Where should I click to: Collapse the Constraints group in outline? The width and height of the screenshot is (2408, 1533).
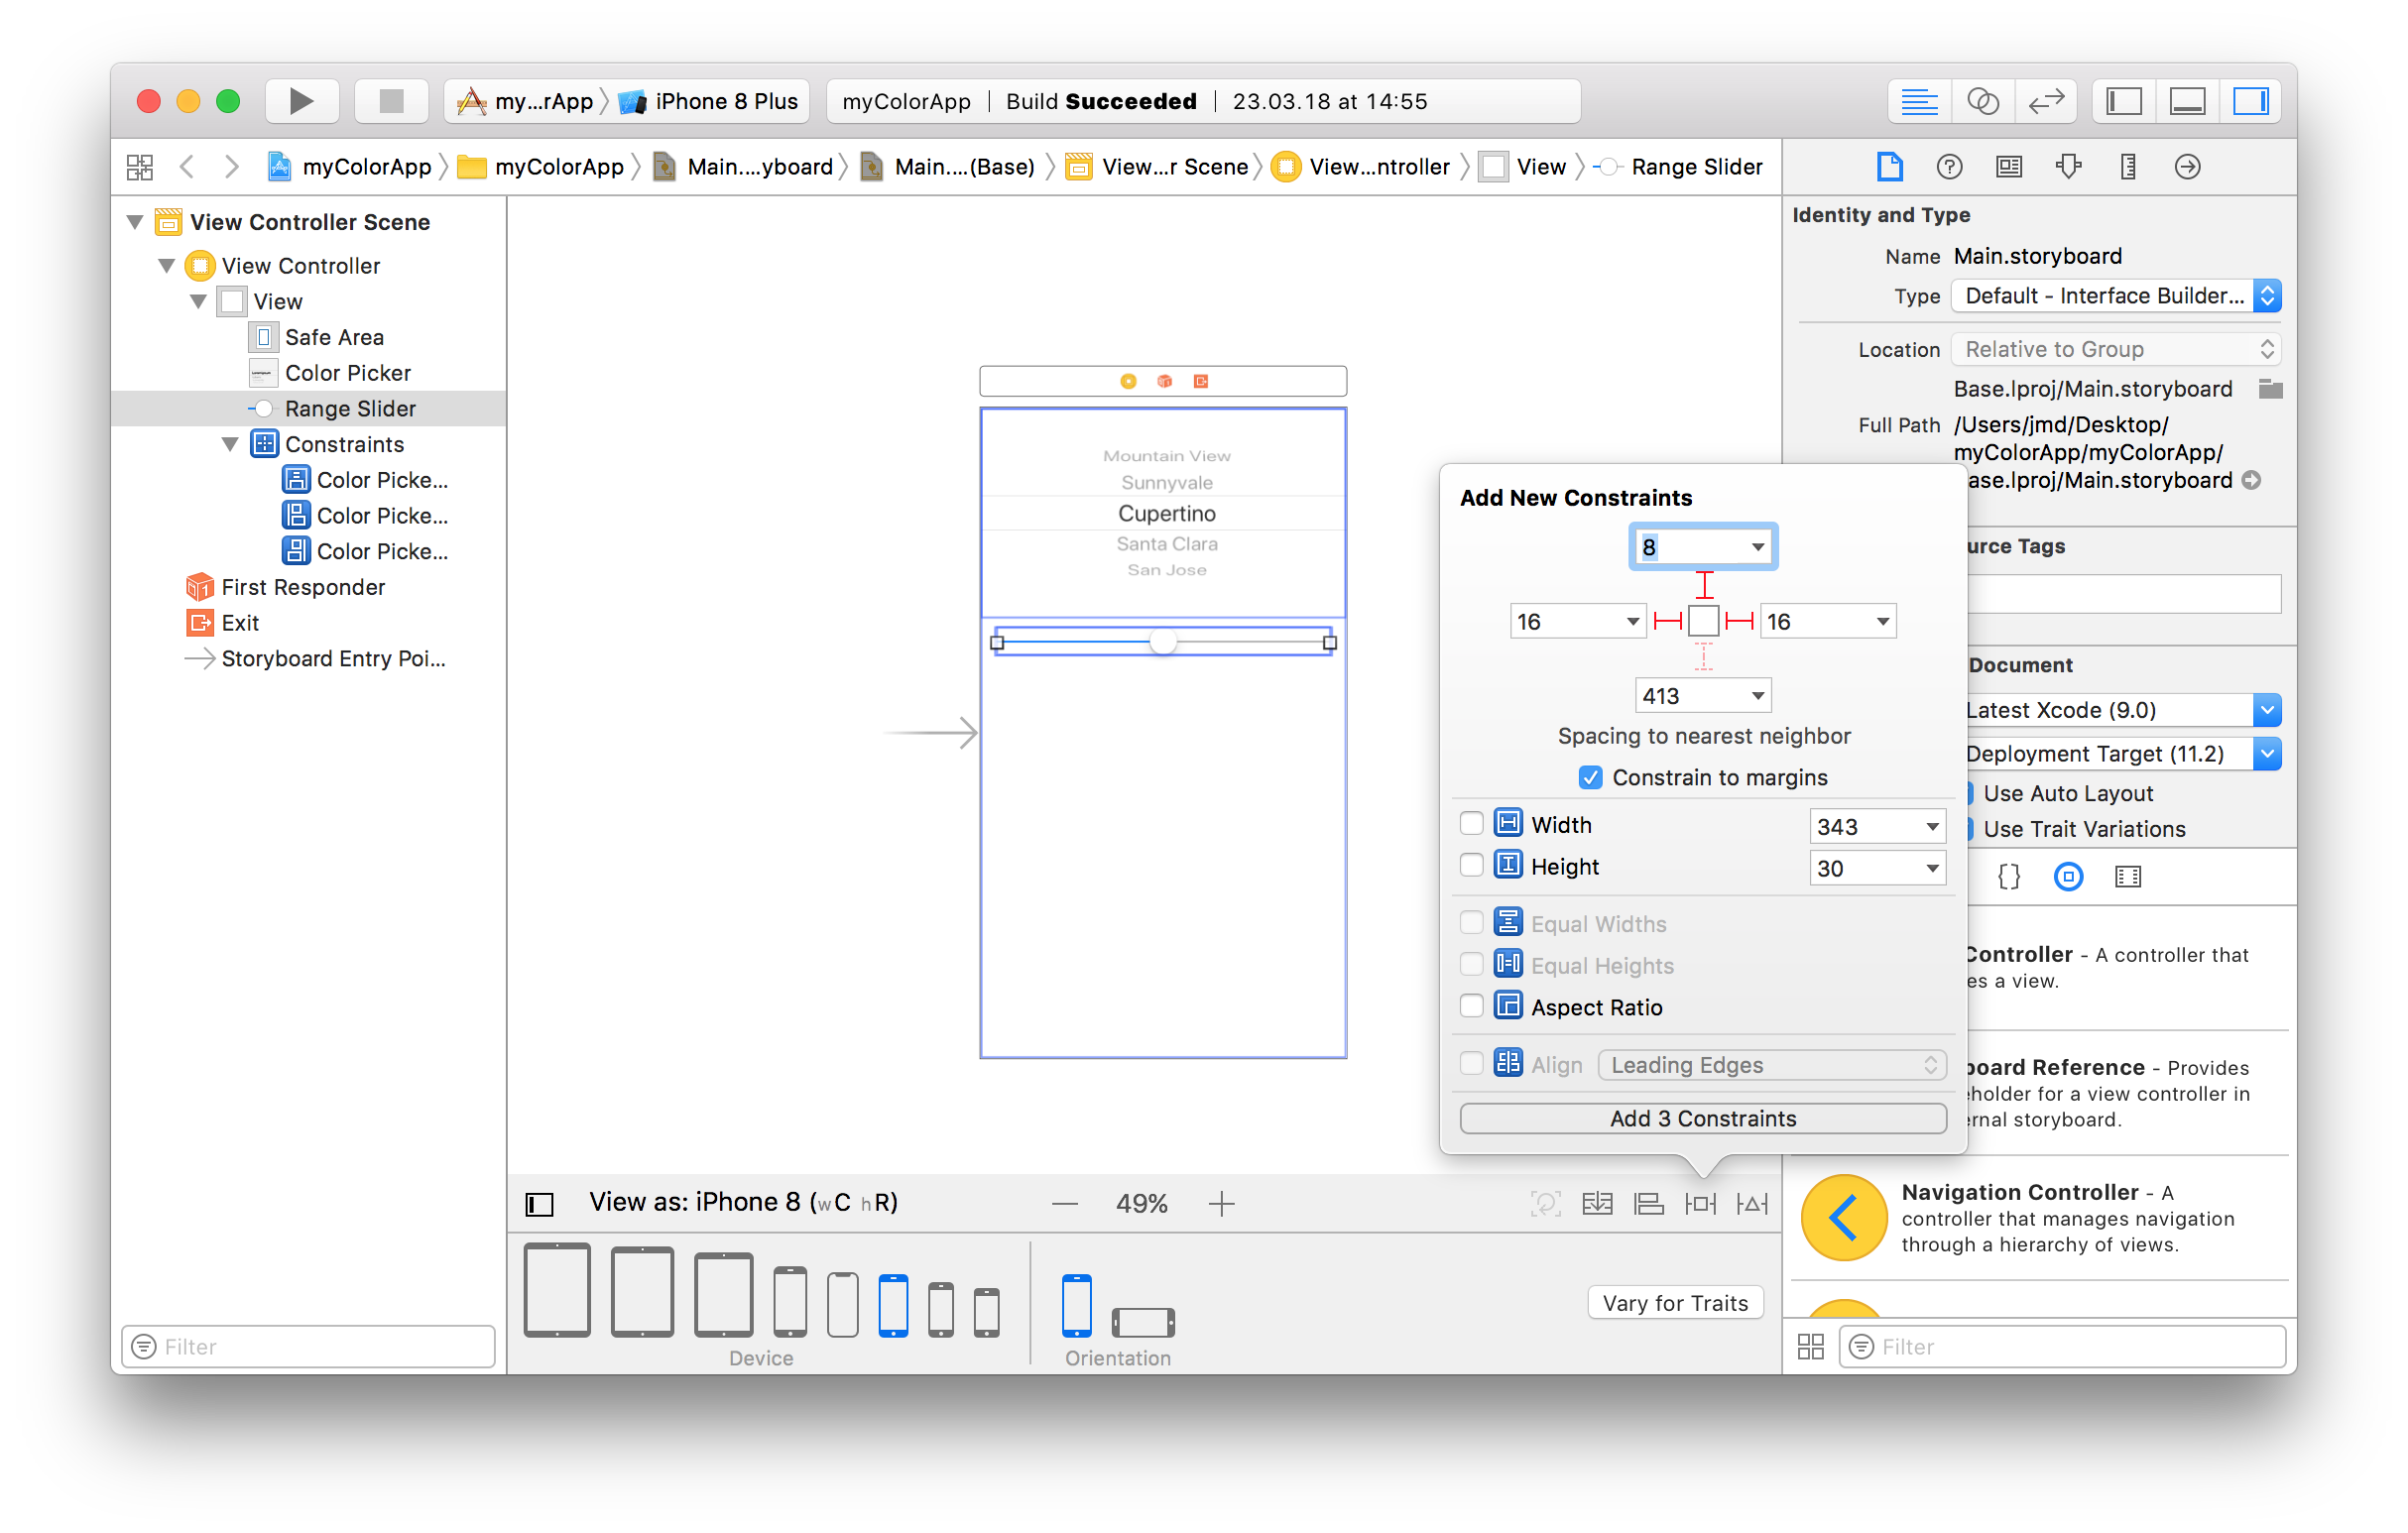tap(230, 444)
